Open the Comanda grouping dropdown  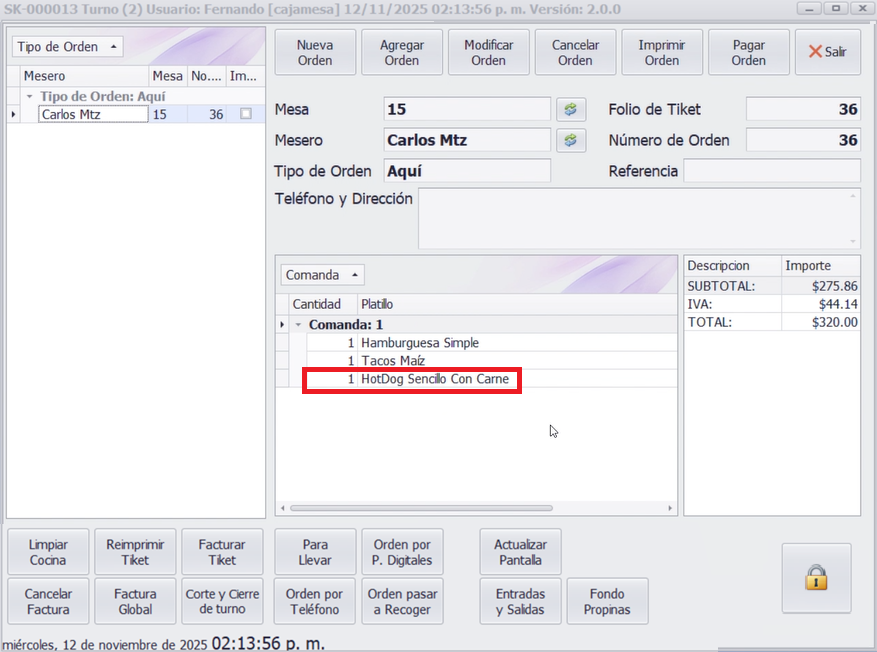(x=322, y=275)
